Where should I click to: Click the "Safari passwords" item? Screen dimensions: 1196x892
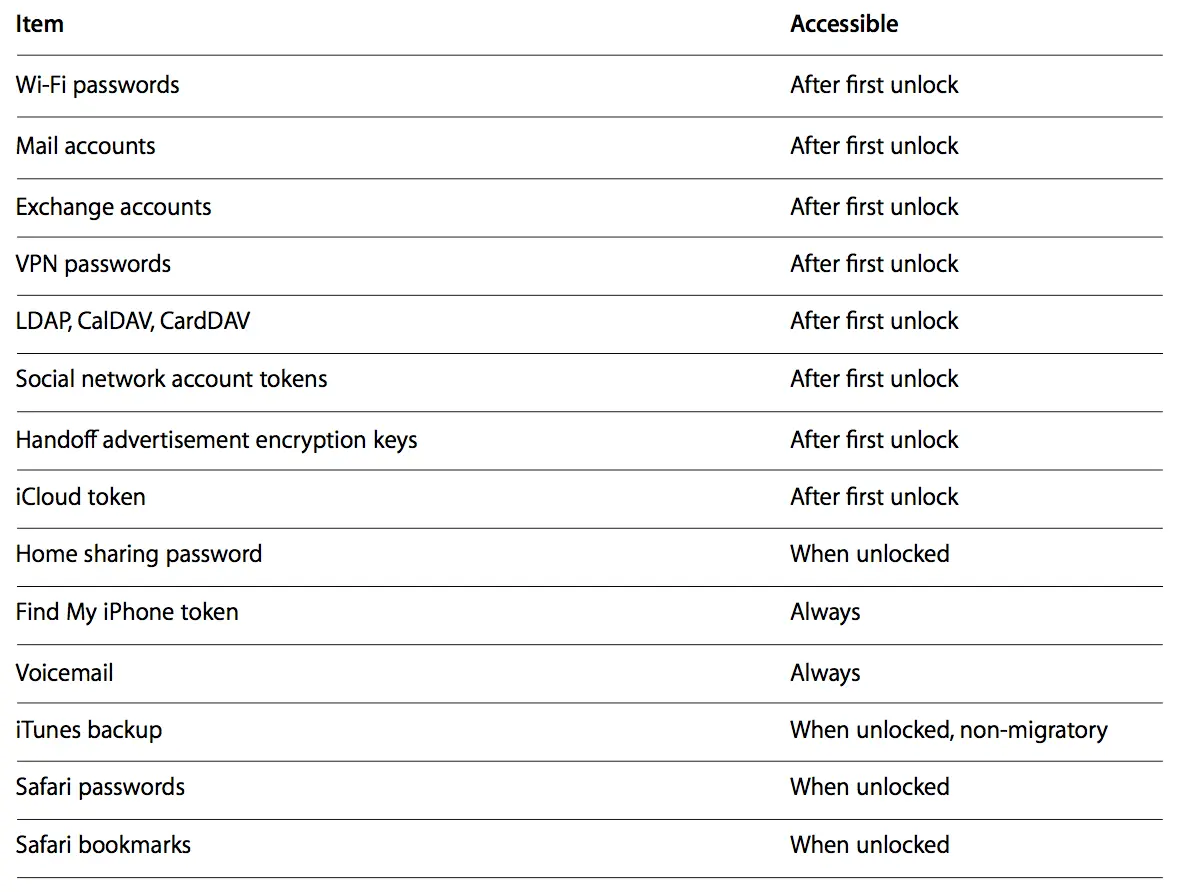pyautogui.click(x=101, y=787)
